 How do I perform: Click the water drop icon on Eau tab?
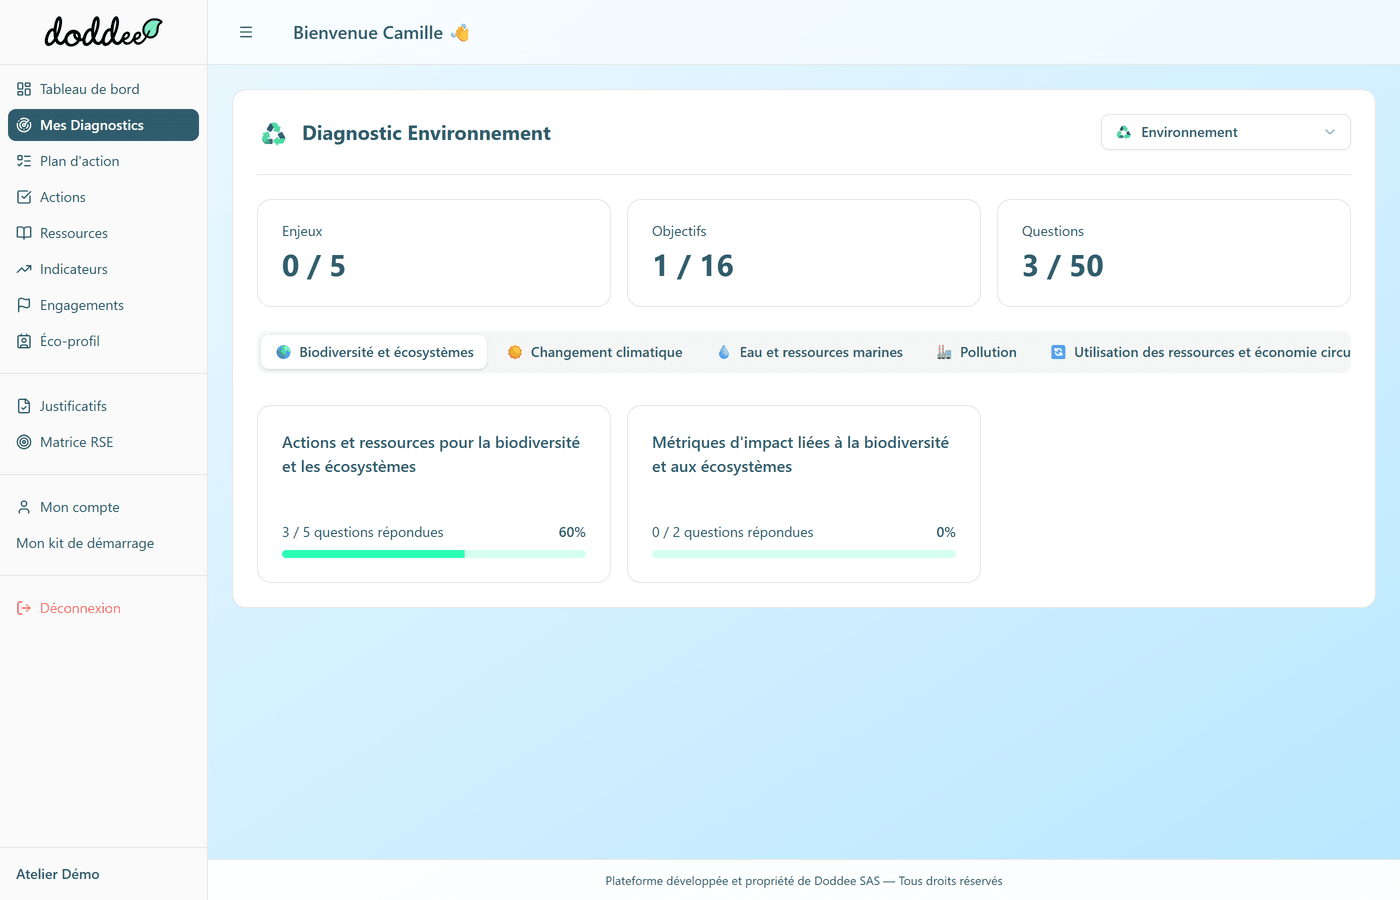click(x=724, y=352)
